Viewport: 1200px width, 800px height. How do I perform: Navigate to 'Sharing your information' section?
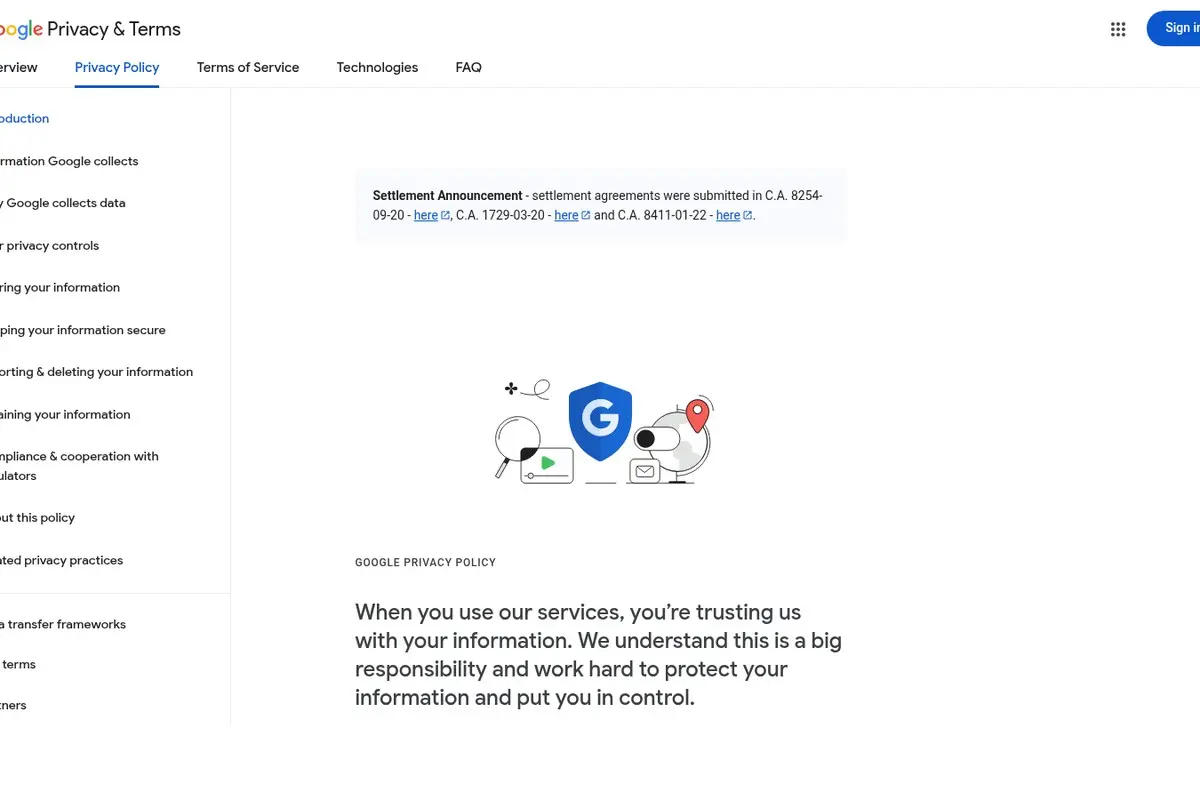tap(60, 287)
